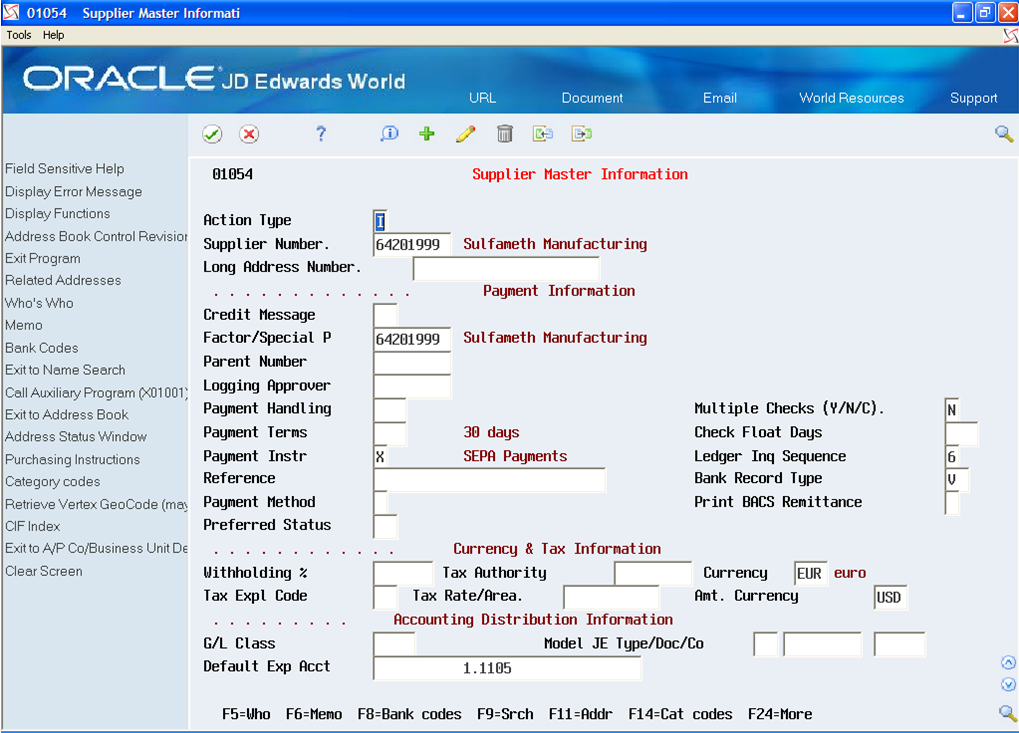The image size is (1019, 733).
Task: Click the green plus Add icon
Action: point(427,134)
